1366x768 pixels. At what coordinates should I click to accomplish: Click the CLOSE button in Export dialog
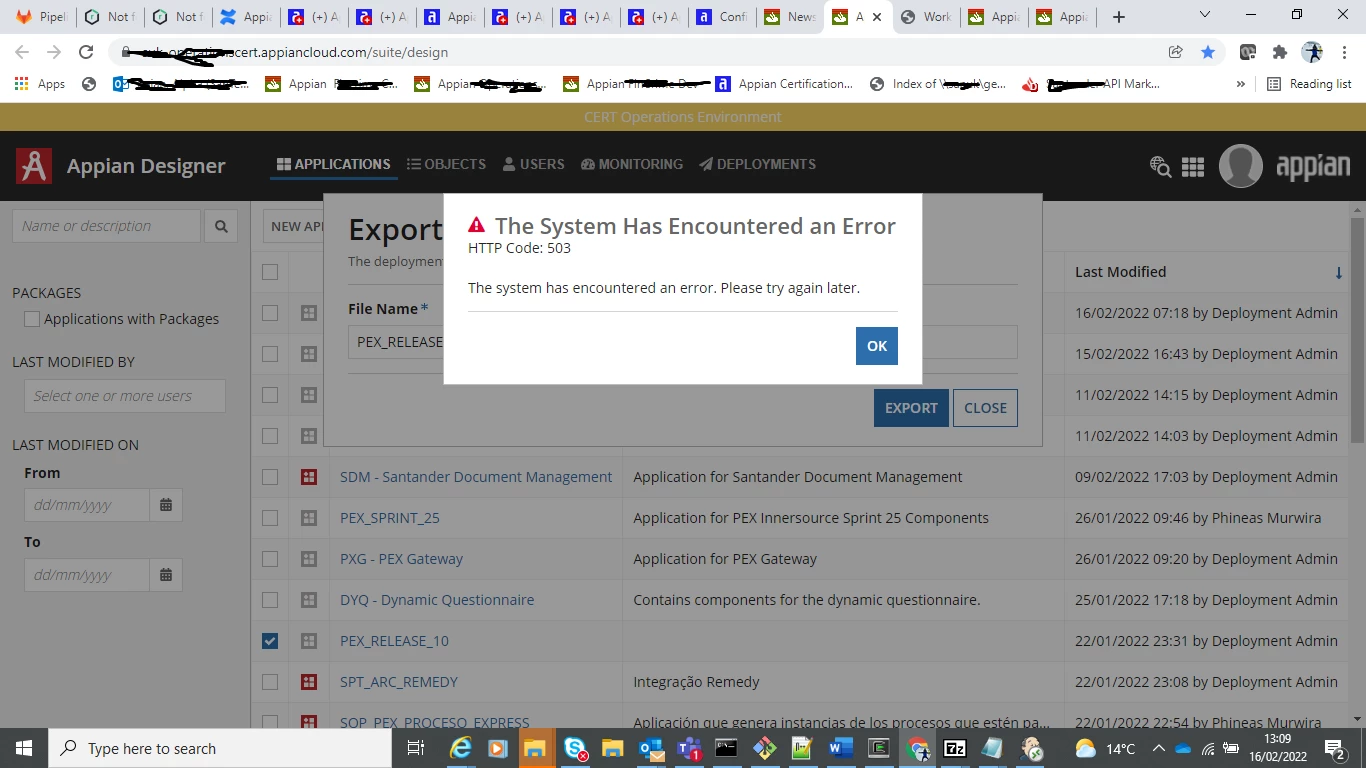click(x=985, y=408)
